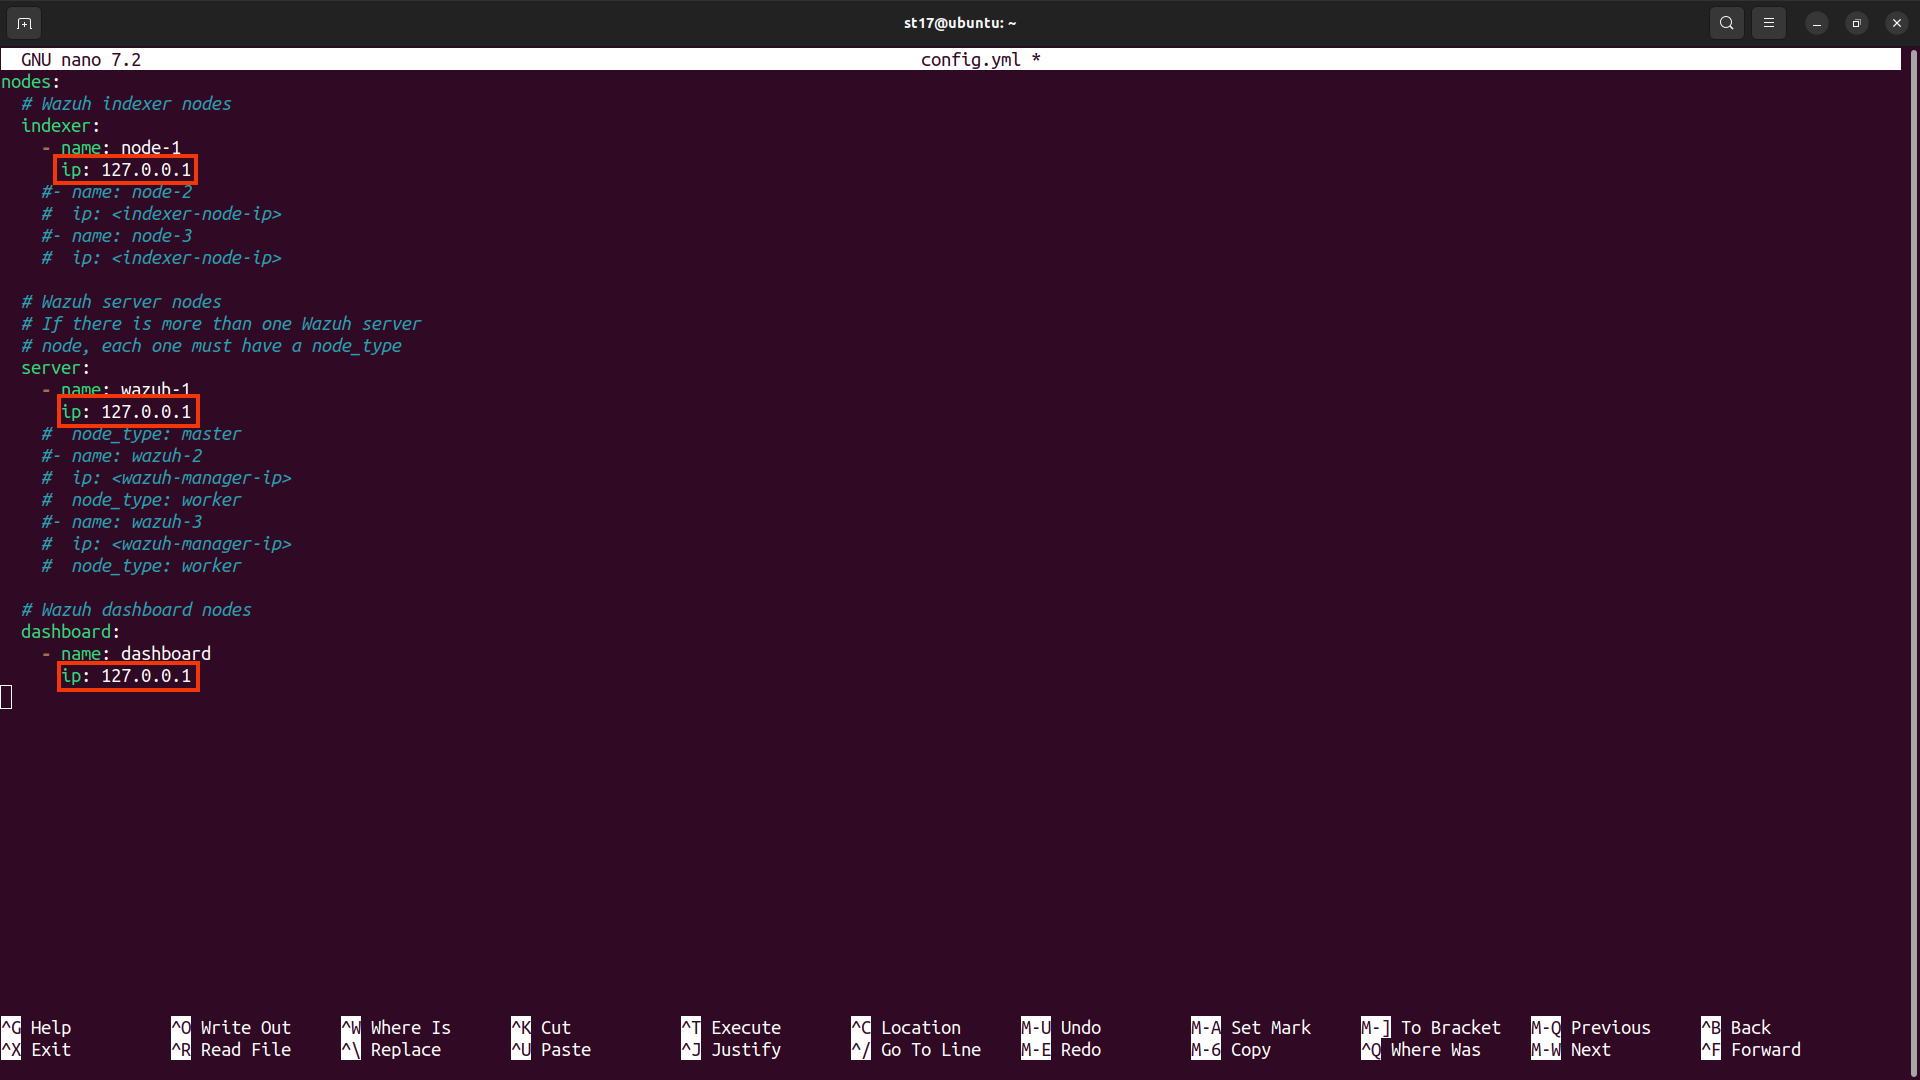Viewport: 1920px width, 1080px height.
Task: Click the M-A Set Mark shortcut
Action: (1251, 1028)
